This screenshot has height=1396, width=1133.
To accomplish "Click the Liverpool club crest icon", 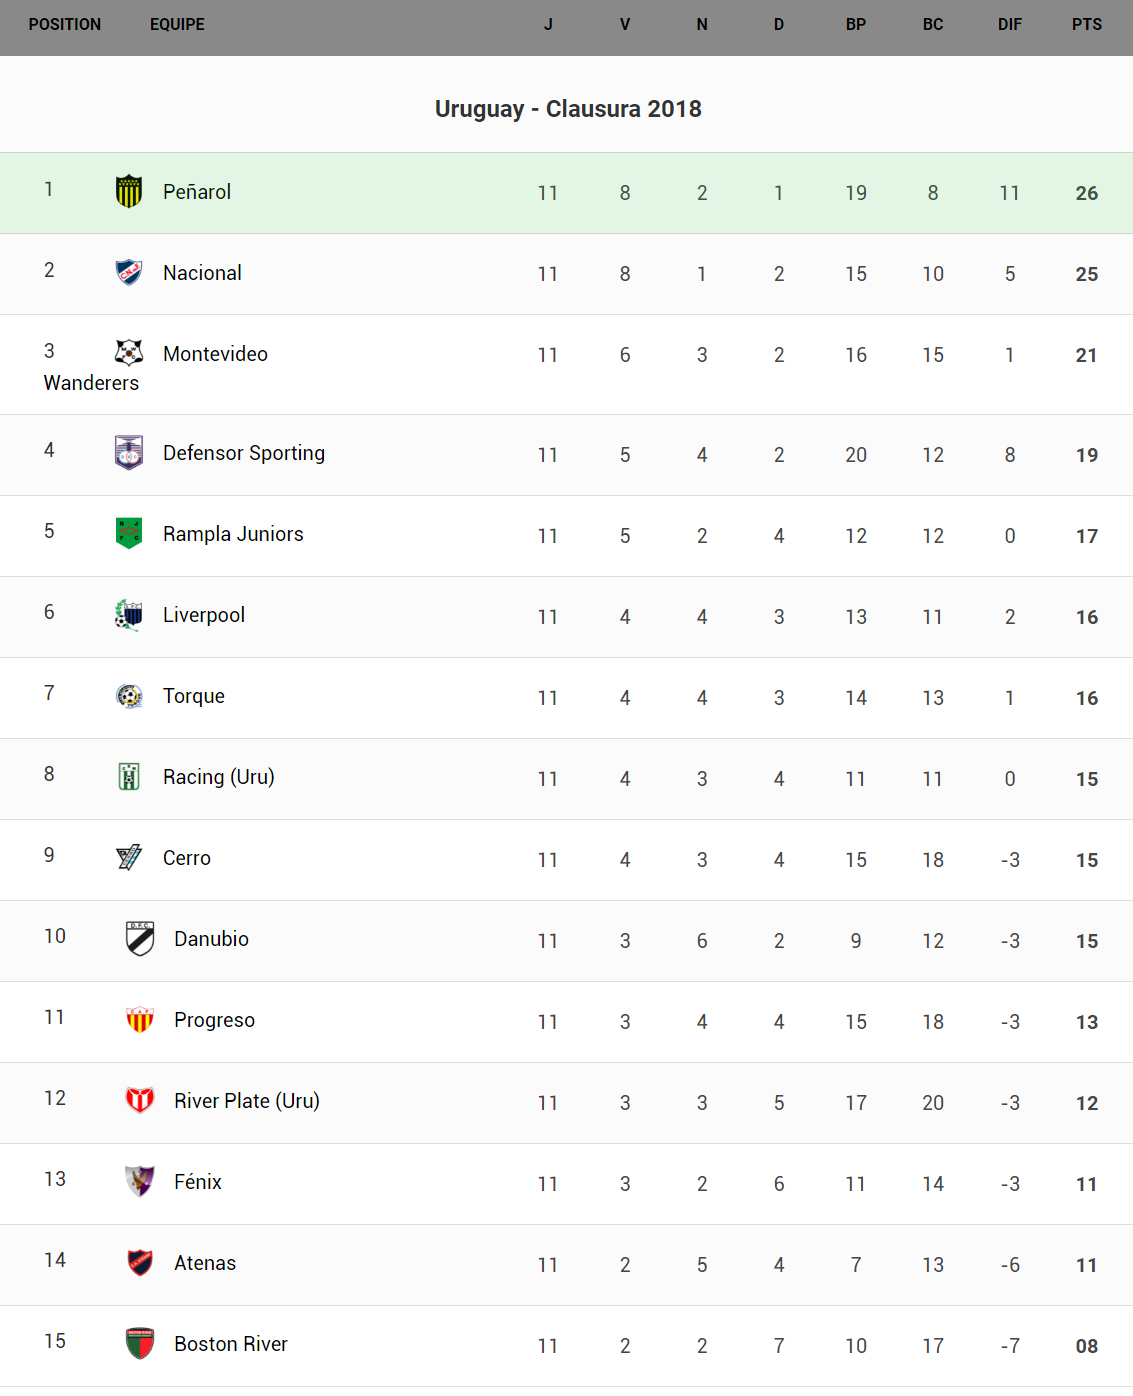I will tap(129, 615).
